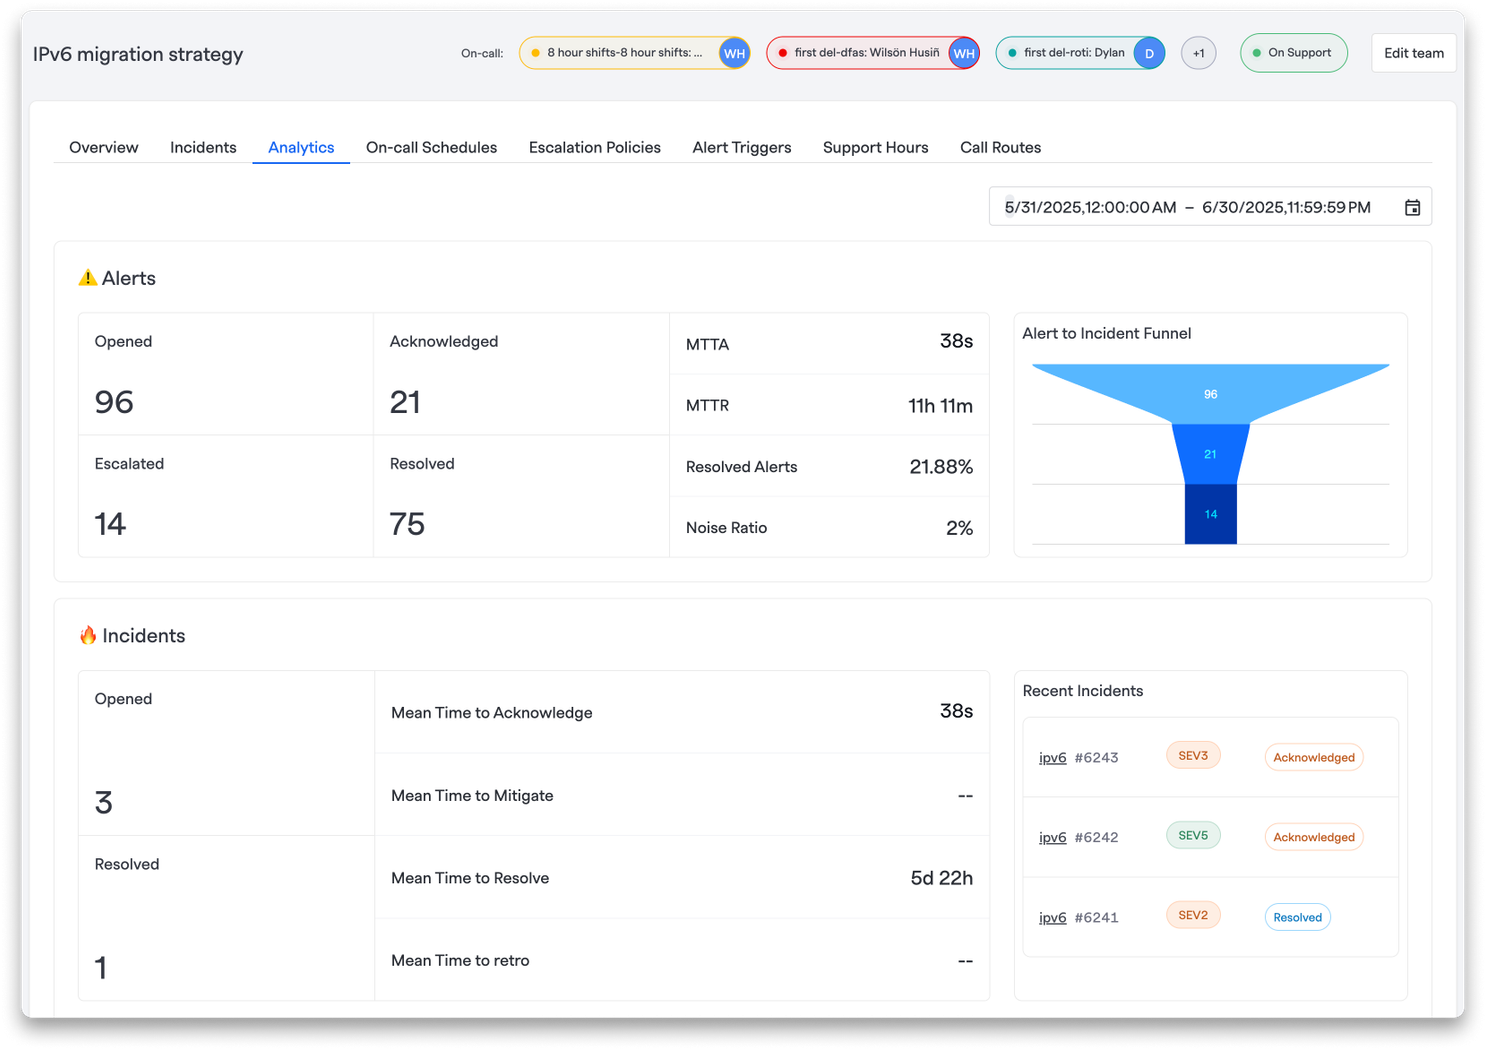Click the Alert to Incident Funnel title
Viewport: 1486px width, 1050px height.
(1106, 333)
